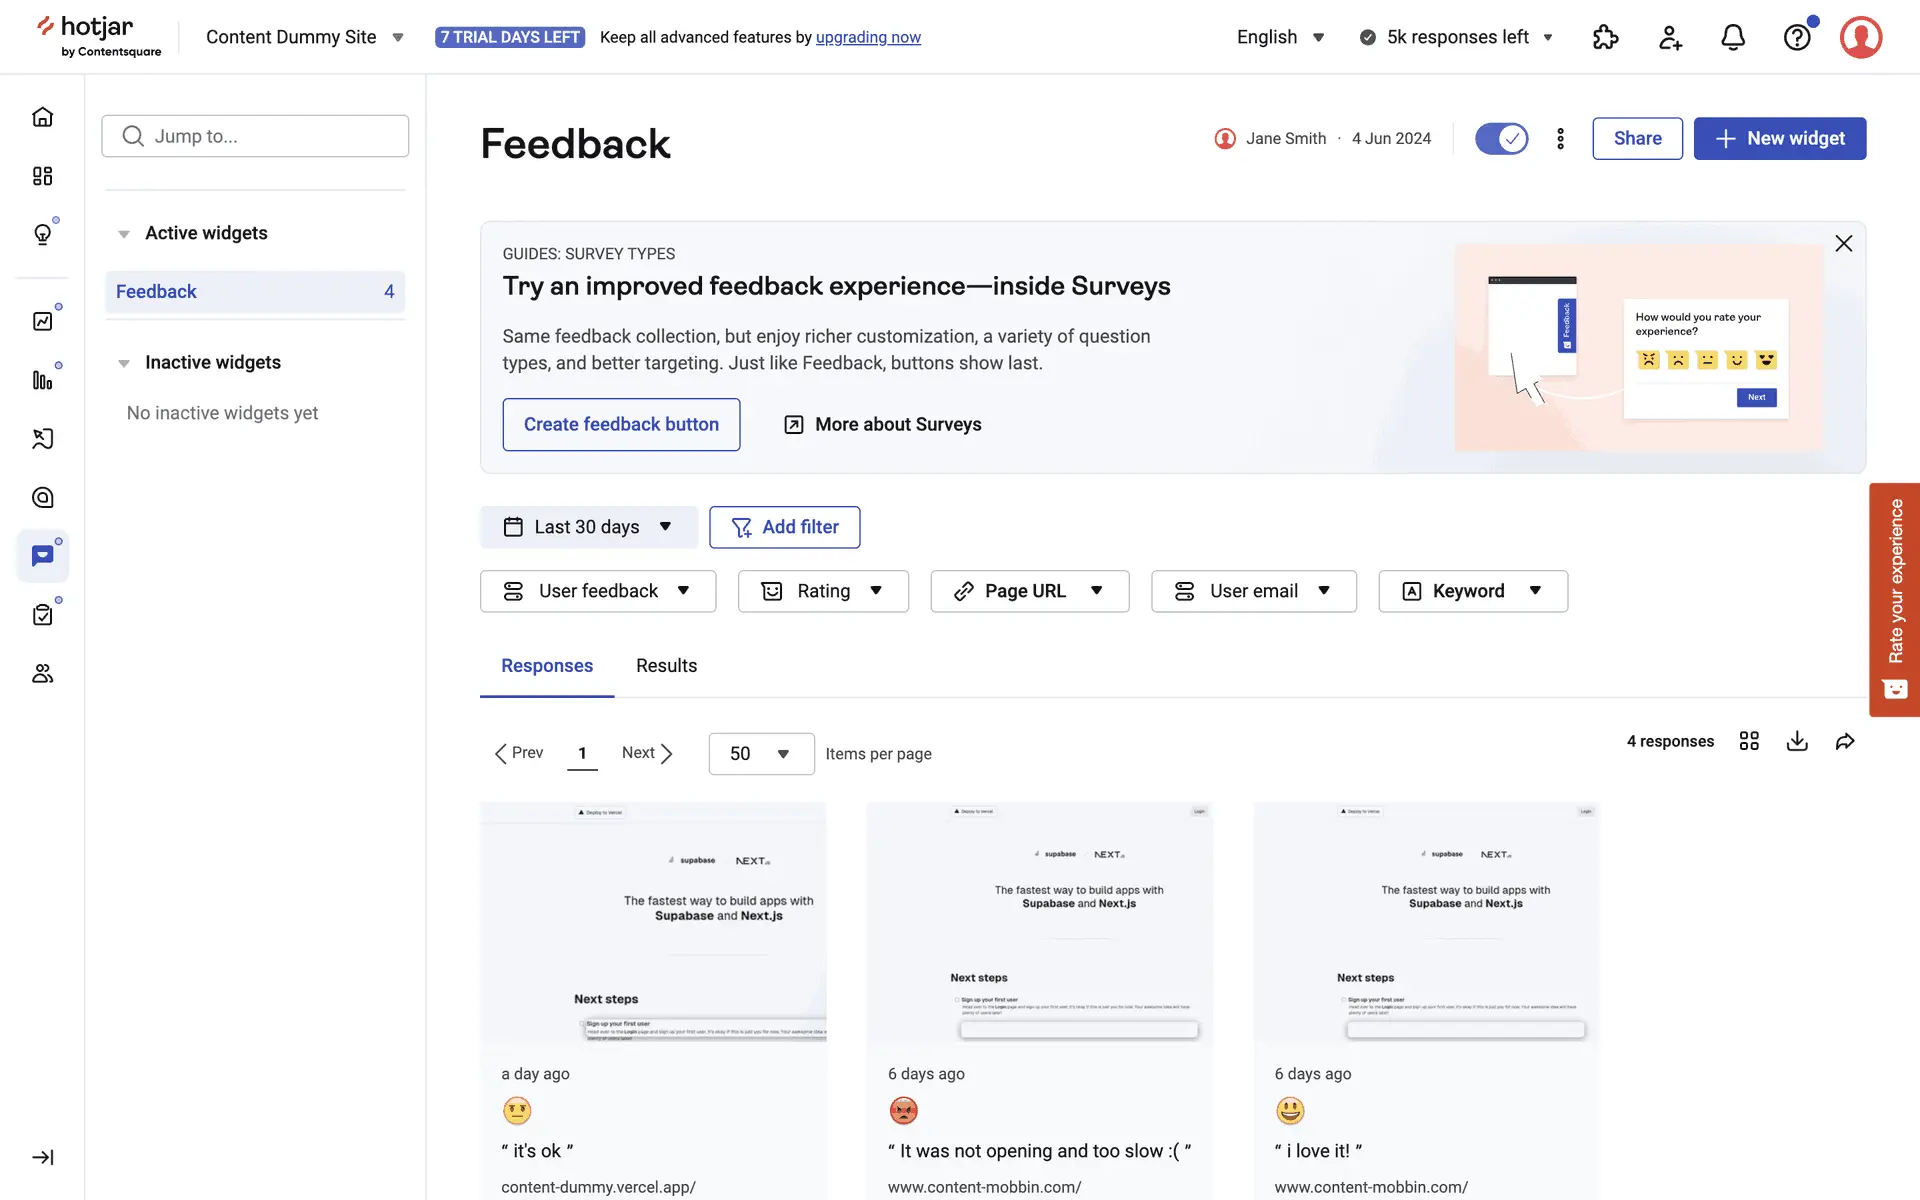
Task: Open the items per page dropdown
Action: click(760, 754)
